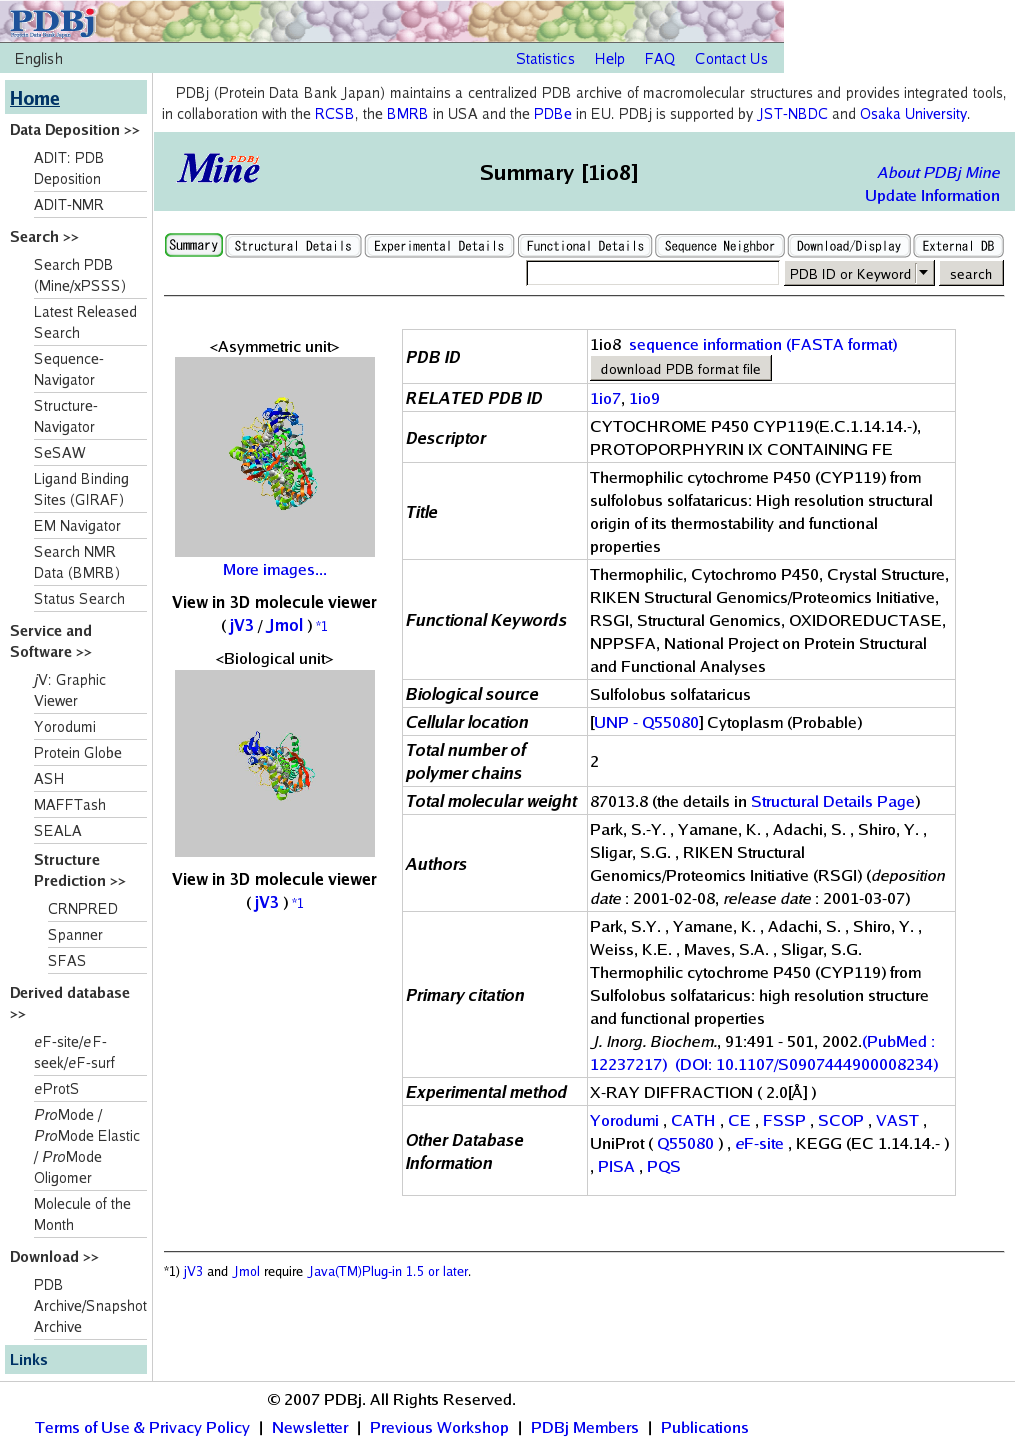
Task: Open the Sequence Neighbor tab
Action: point(720,246)
